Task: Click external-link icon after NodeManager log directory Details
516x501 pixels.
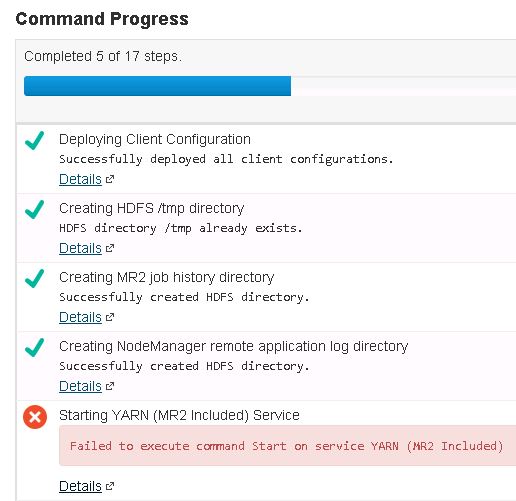Action: point(110,386)
